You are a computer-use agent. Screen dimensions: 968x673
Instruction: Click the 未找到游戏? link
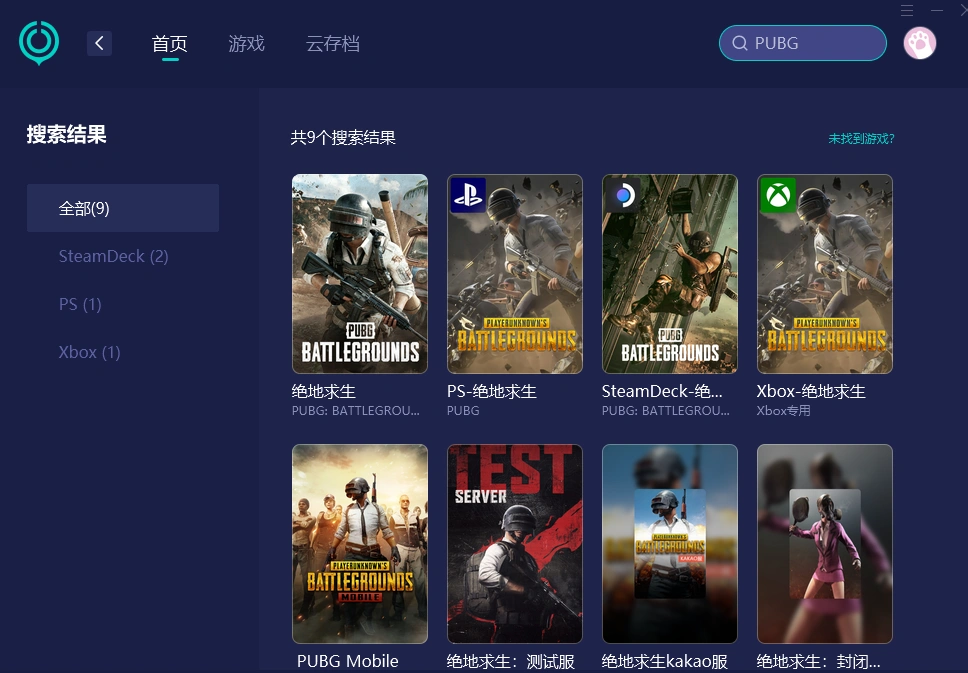point(861,139)
